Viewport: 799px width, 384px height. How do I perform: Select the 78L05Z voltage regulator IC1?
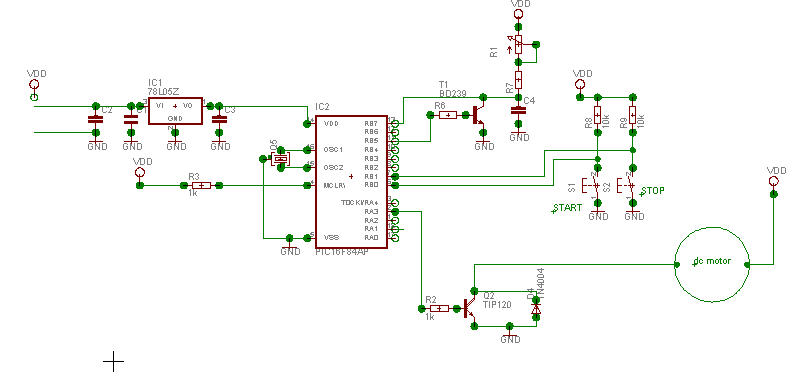pos(175,111)
